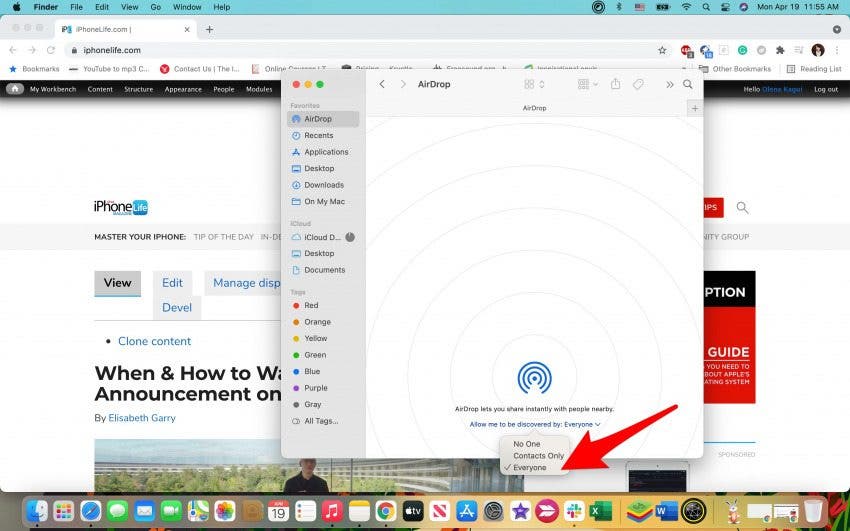Open Downloads folder in Finder sidebar
Viewport: 850px width, 531px height.
(323, 185)
